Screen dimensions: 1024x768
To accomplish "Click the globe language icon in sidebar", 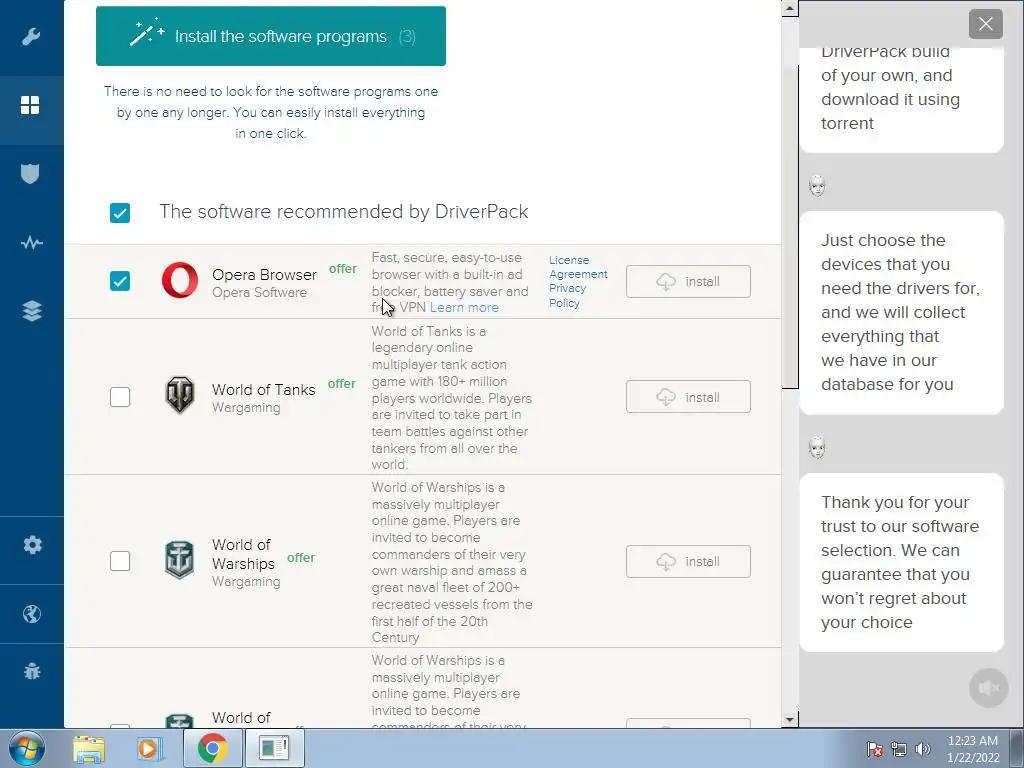I will pos(31,614).
